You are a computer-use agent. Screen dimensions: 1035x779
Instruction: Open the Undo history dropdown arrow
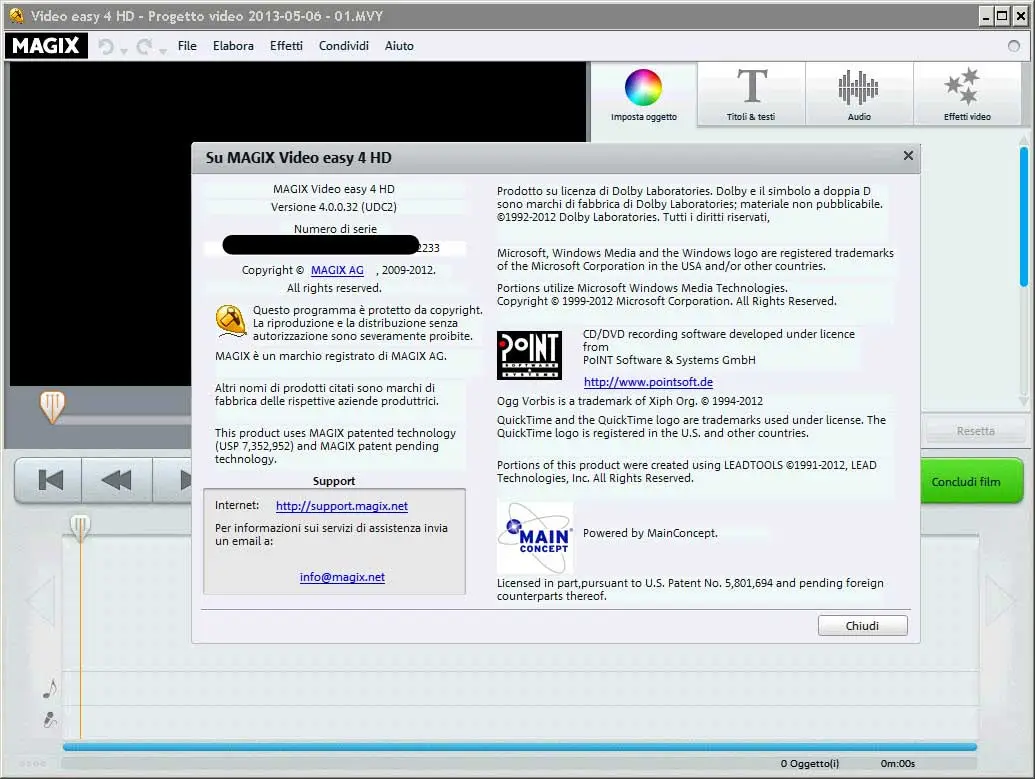[x=123, y=51]
